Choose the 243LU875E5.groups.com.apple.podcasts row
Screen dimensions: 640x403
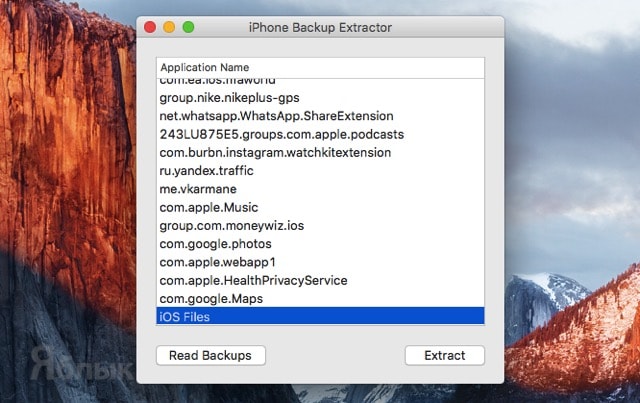(x=320, y=135)
